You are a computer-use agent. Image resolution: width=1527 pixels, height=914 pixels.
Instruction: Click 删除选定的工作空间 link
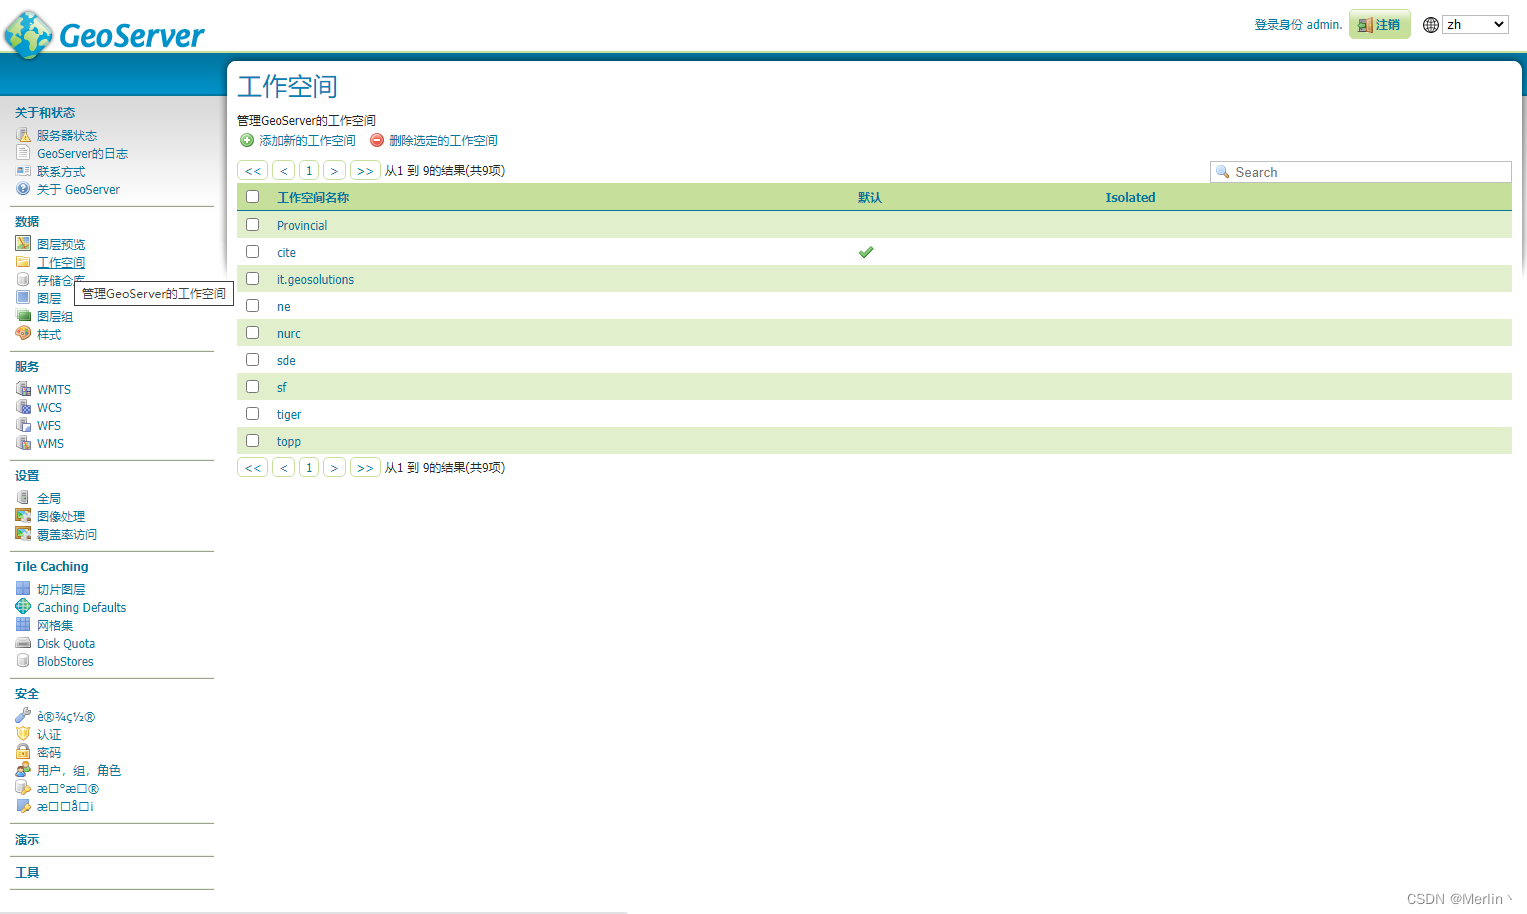point(443,141)
